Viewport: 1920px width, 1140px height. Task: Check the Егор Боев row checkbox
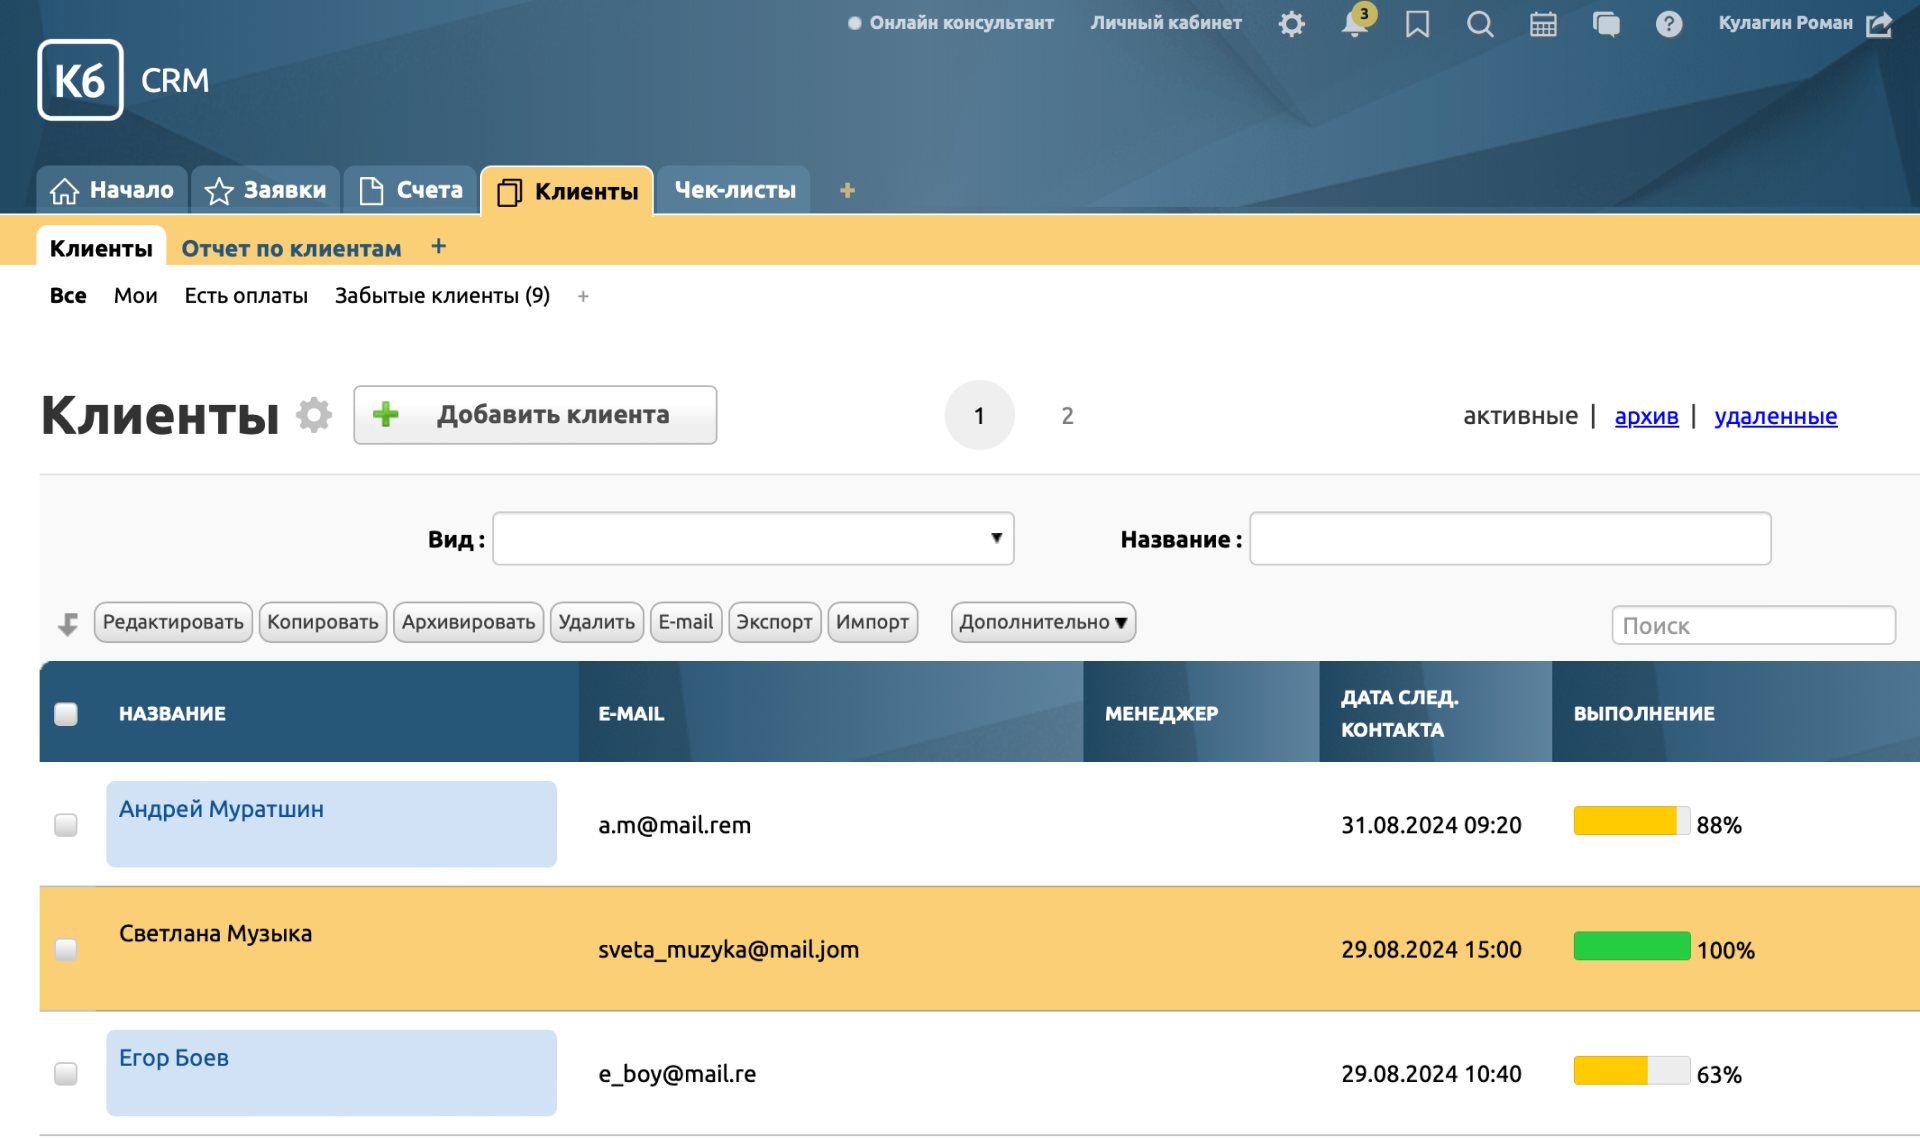coord(66,1074)
